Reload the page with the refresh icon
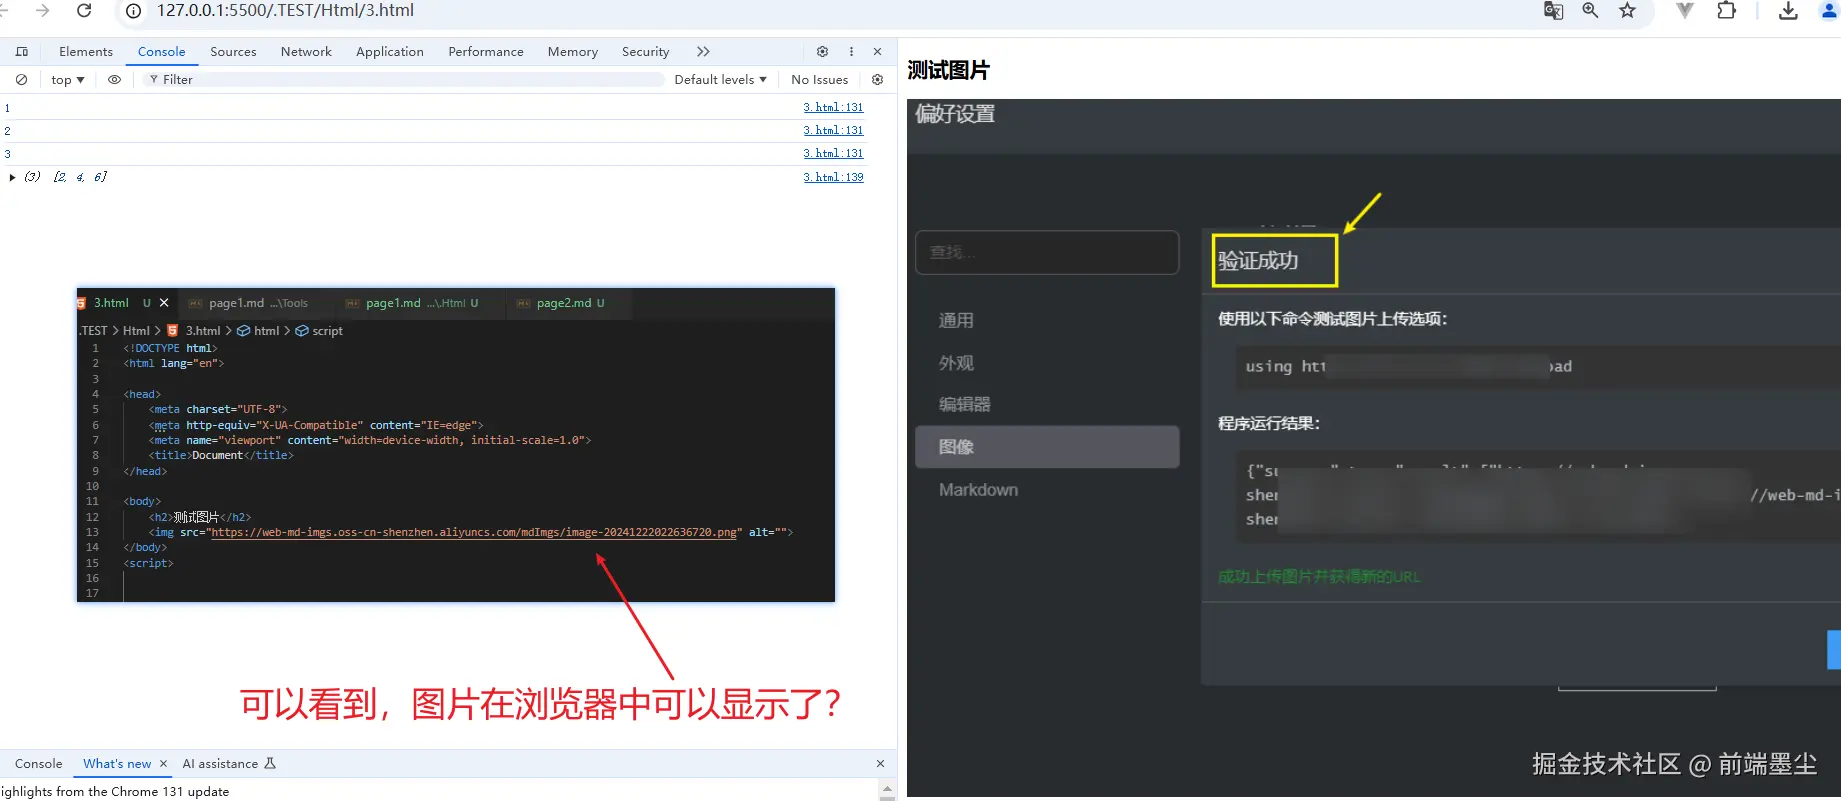 coord(84,10)
